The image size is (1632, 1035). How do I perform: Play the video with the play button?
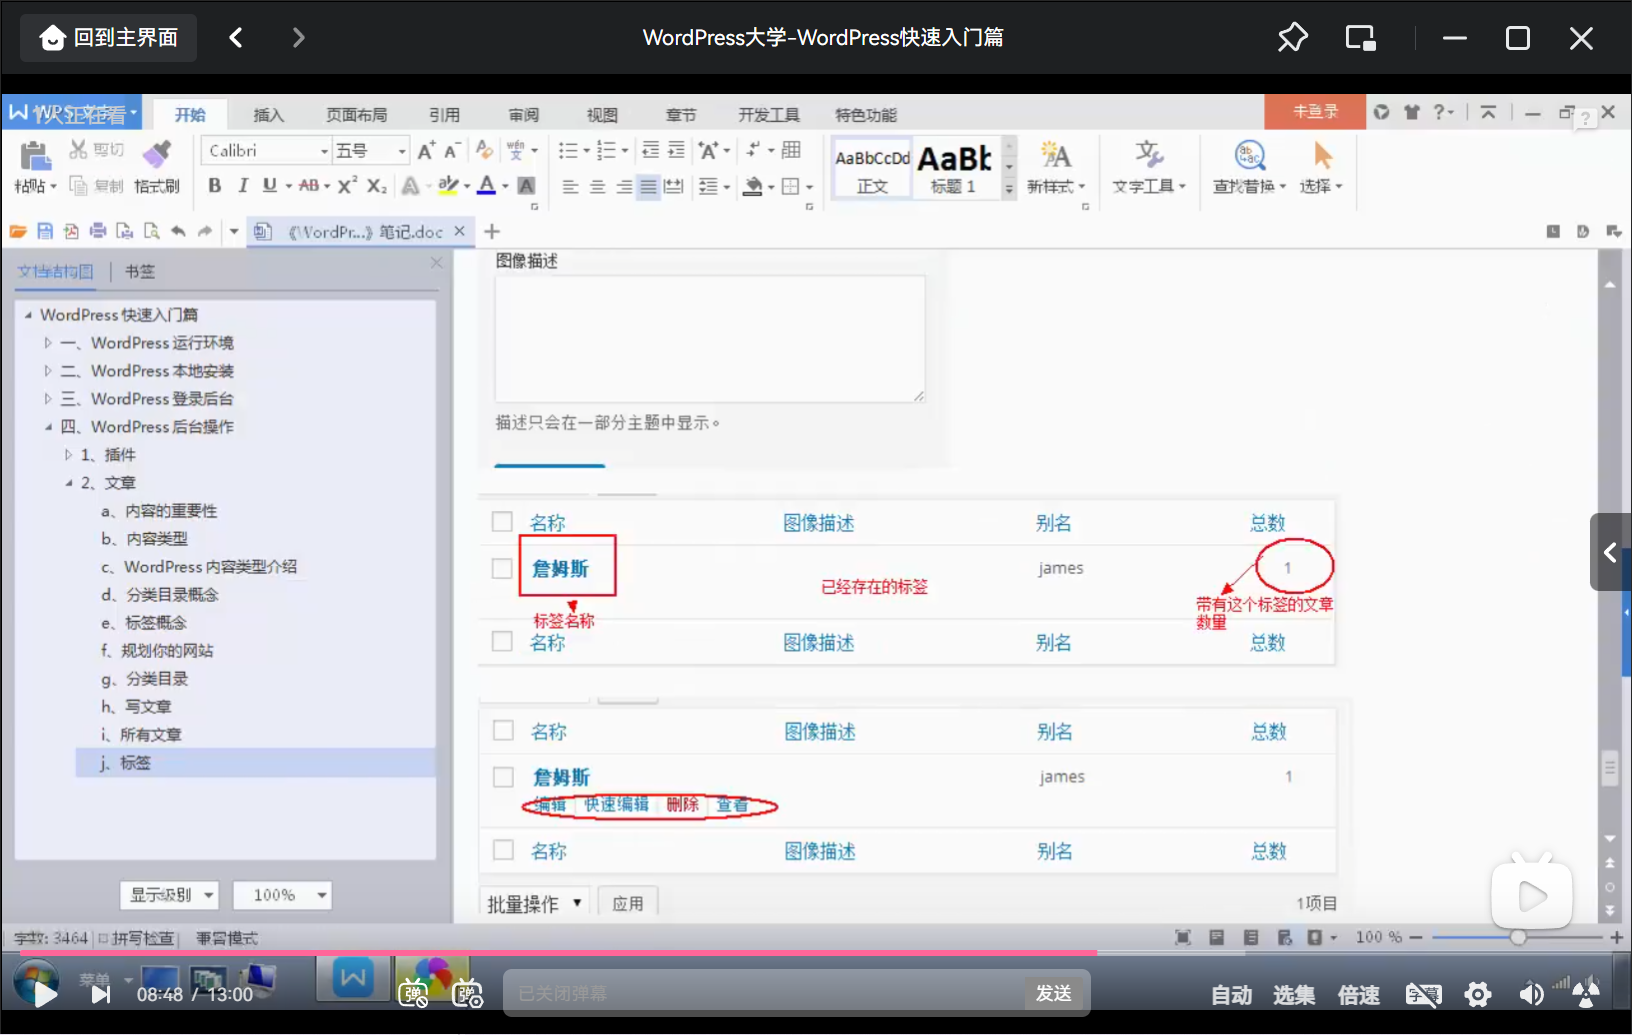click(x=45, y=994)
